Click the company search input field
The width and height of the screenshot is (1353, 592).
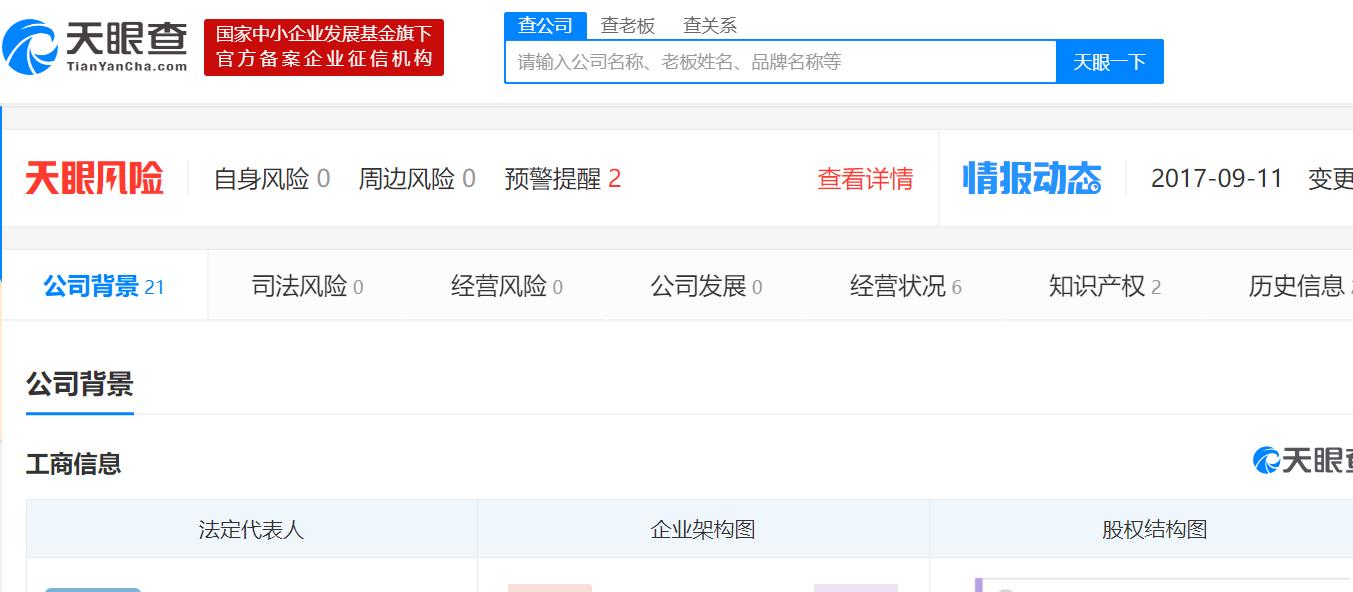pyautogui.click(x=780, y=62)
